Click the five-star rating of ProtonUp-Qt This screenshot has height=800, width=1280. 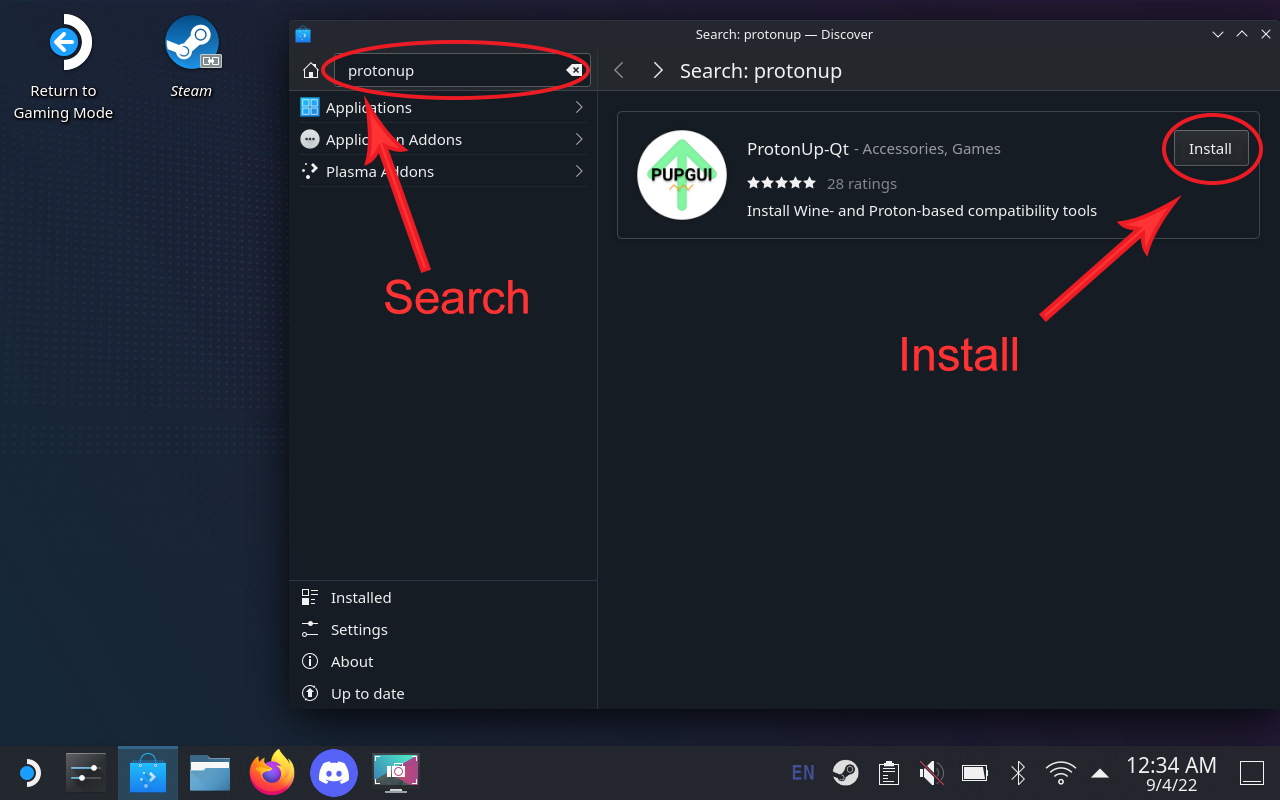tap(782, 183)
